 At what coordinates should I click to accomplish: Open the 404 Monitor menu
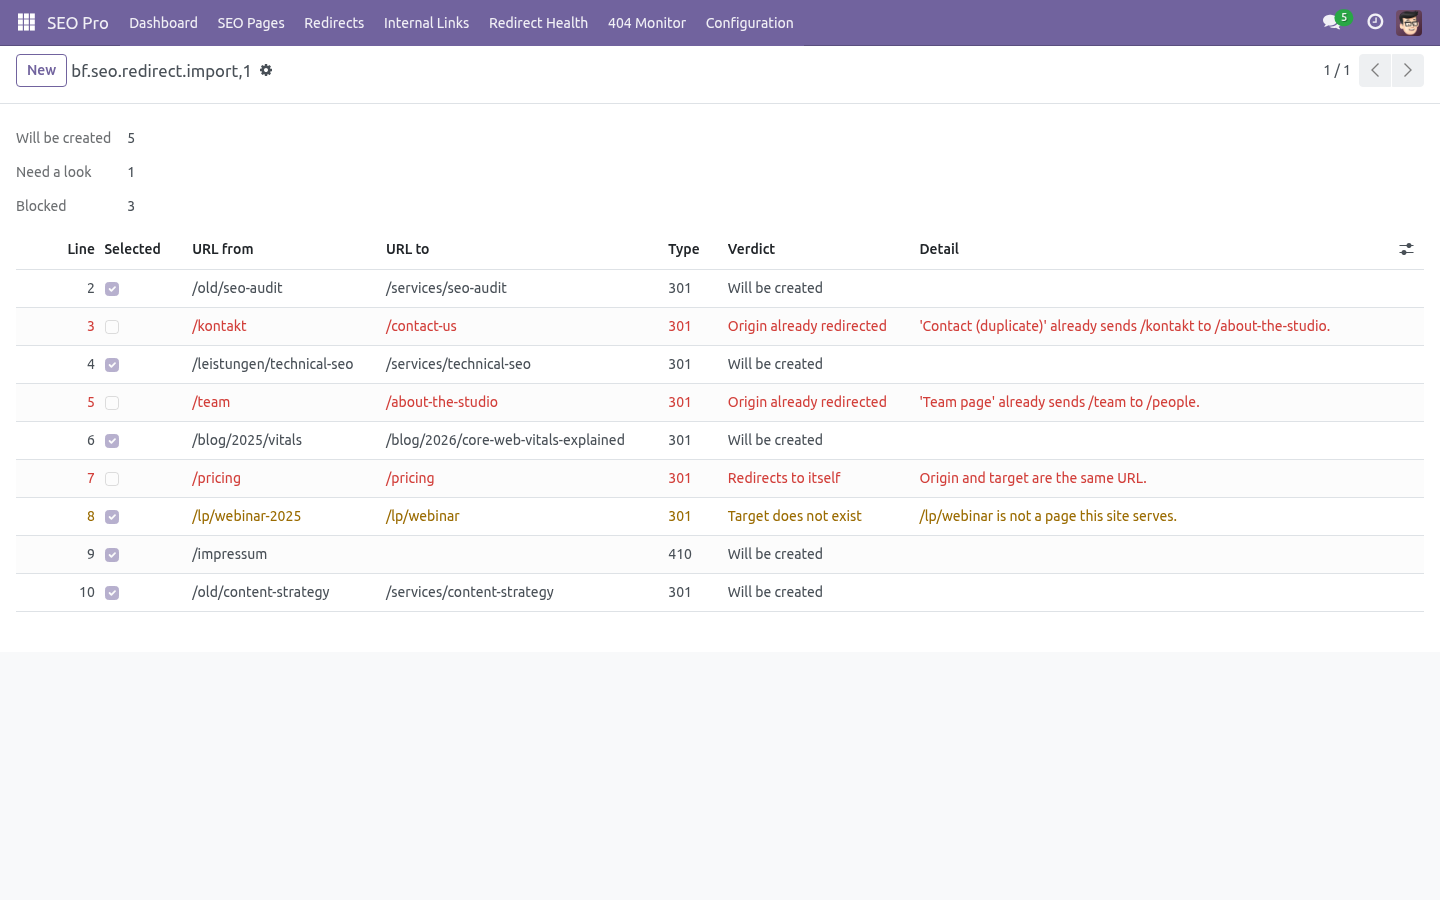pos(647,22)
